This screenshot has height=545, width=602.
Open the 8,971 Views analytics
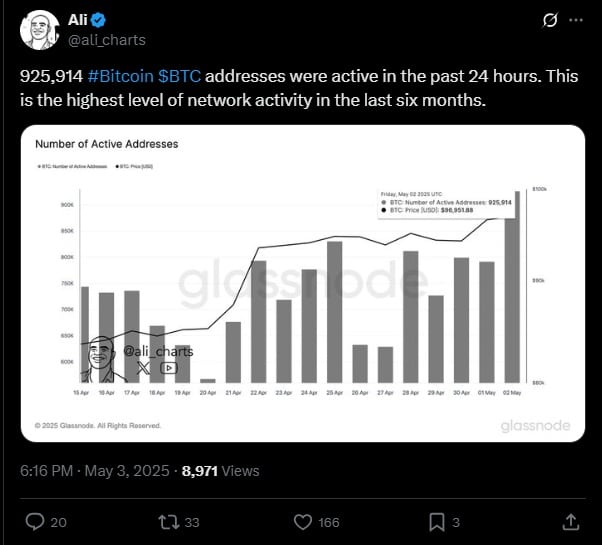220,471
